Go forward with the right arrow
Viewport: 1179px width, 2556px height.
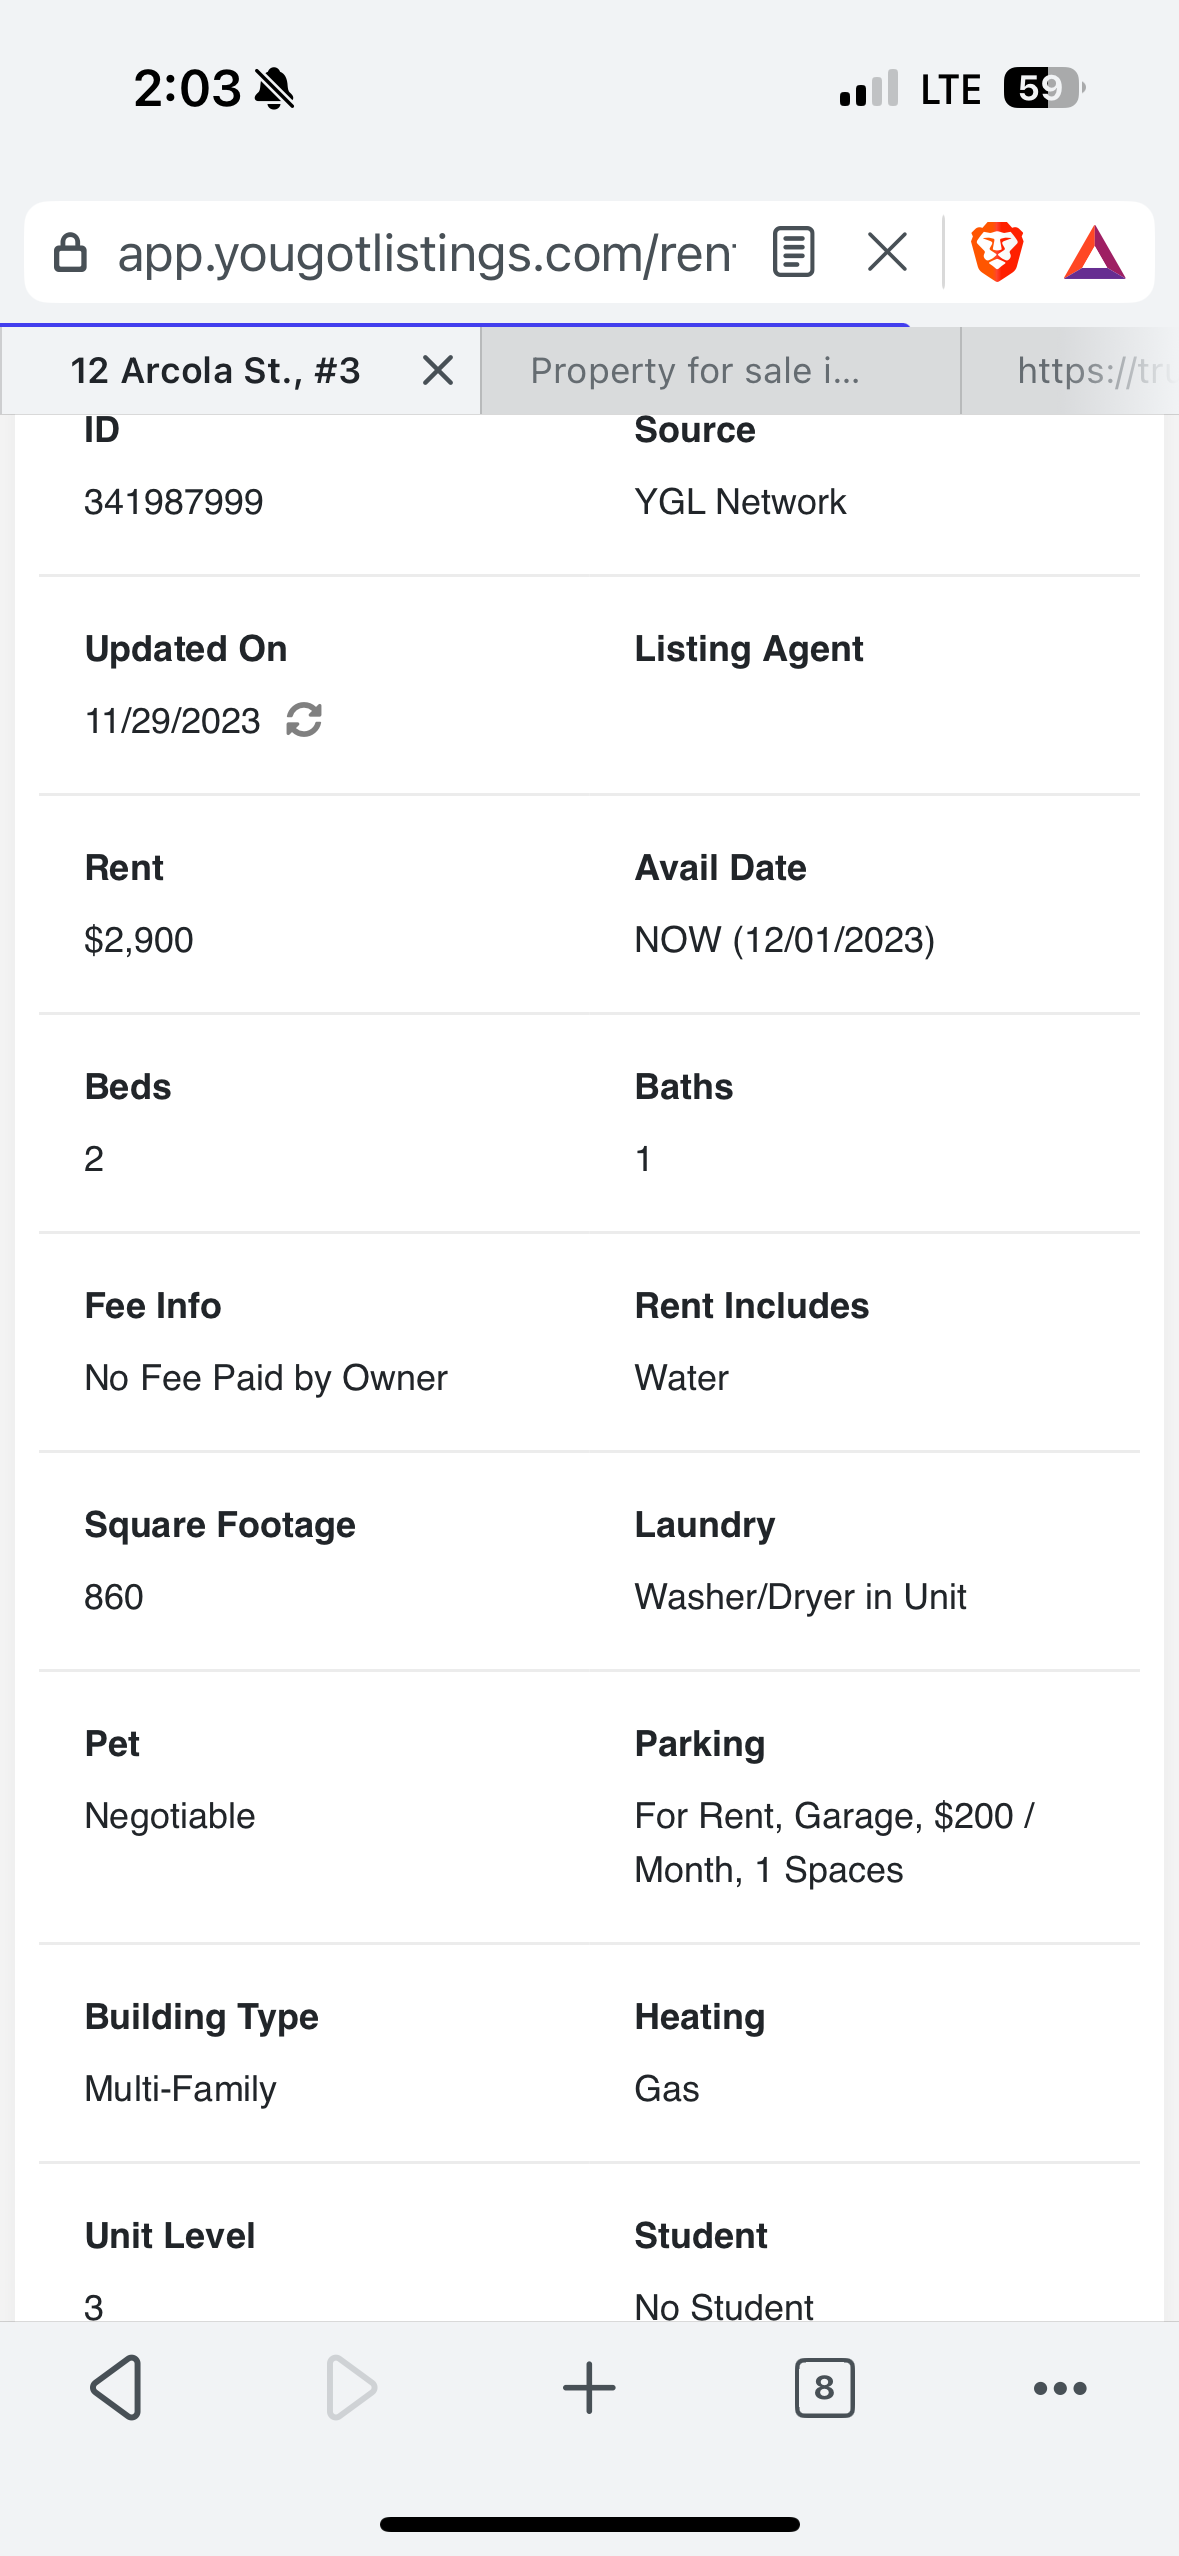[351, 2388]
